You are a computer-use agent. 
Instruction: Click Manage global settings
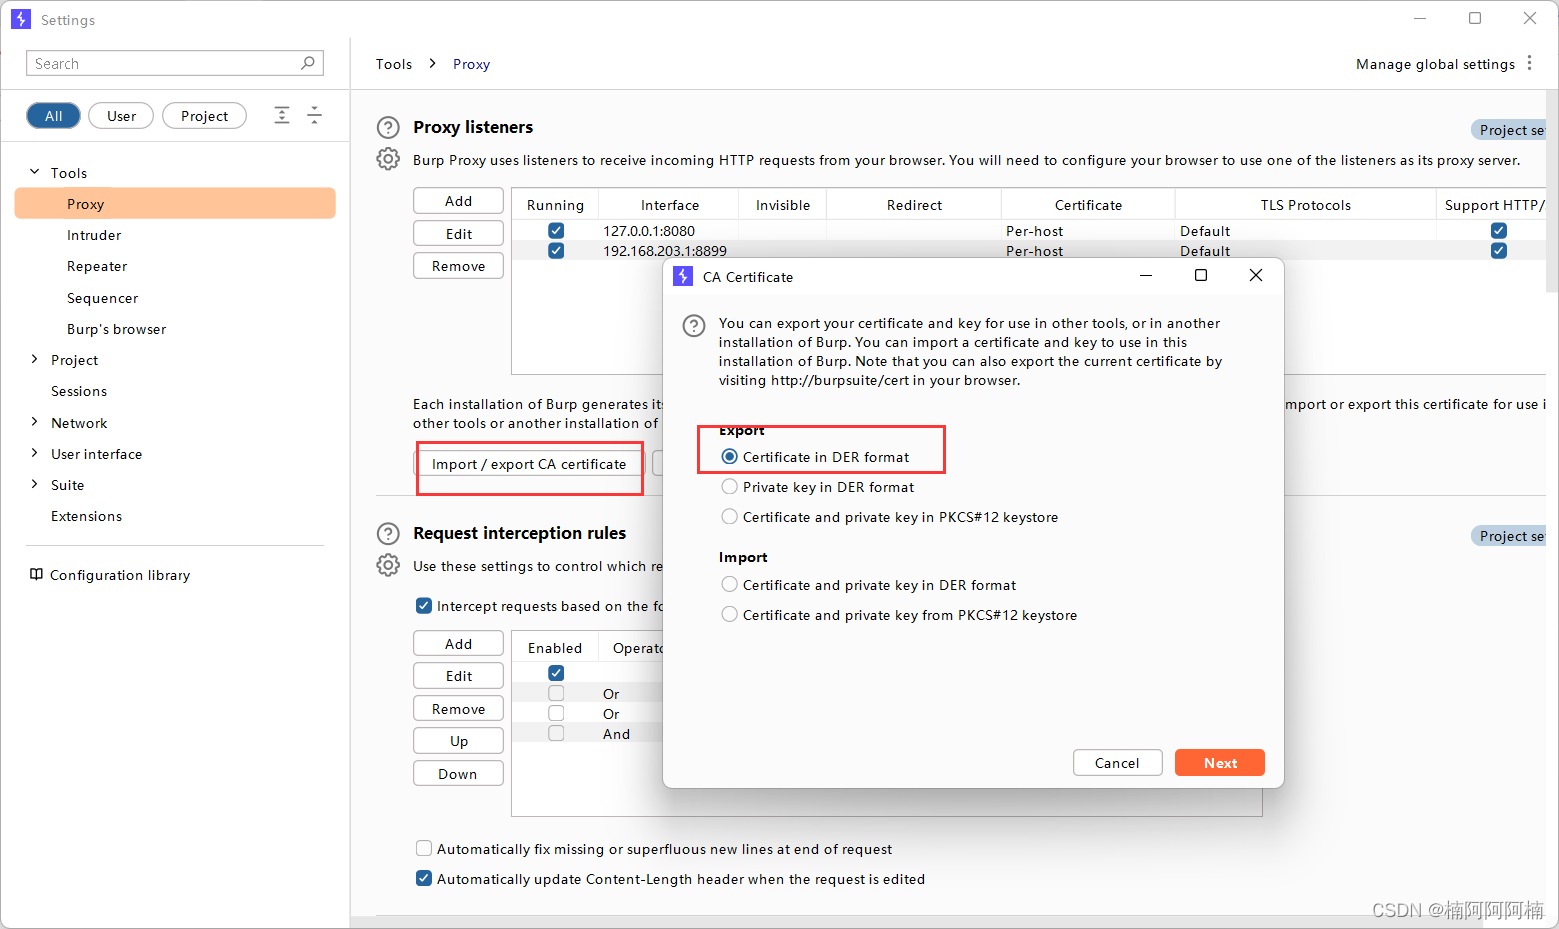coord(1435,64)
